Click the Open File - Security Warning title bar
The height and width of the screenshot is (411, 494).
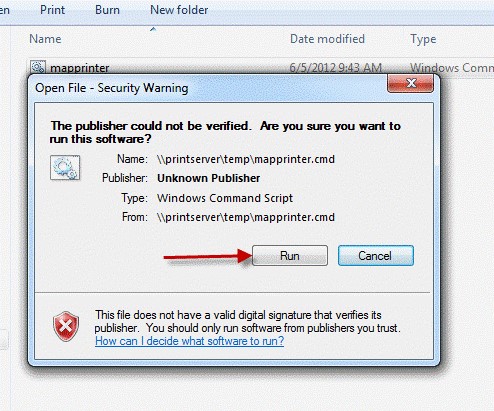(207, 88)
